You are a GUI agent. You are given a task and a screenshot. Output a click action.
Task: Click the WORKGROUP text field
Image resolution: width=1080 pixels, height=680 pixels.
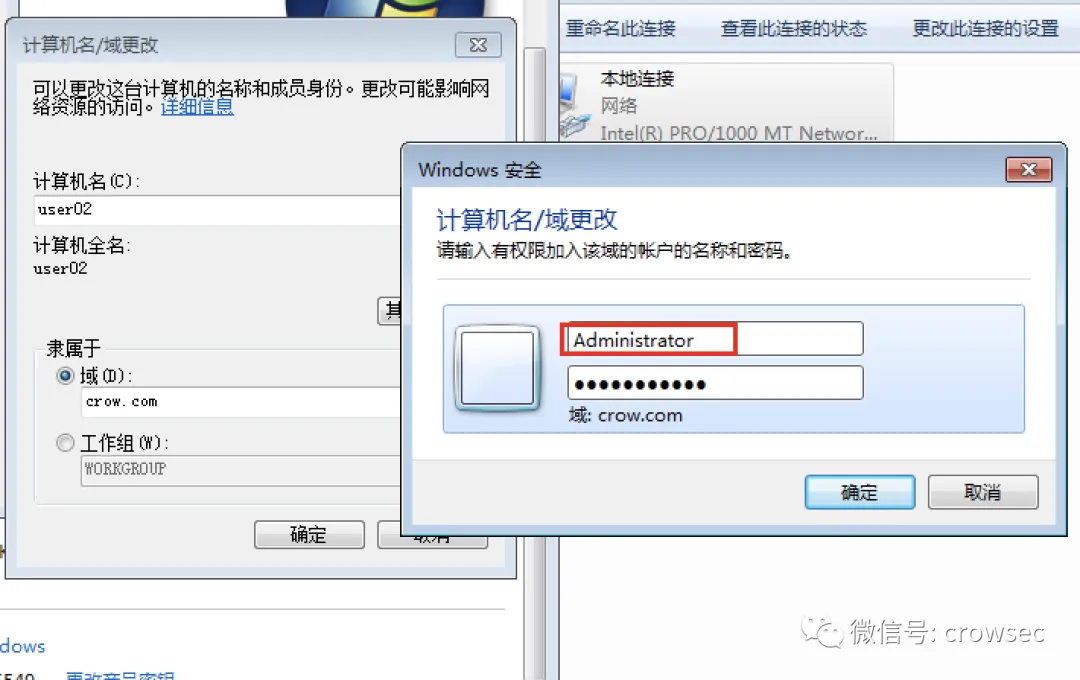coord(240,469)
